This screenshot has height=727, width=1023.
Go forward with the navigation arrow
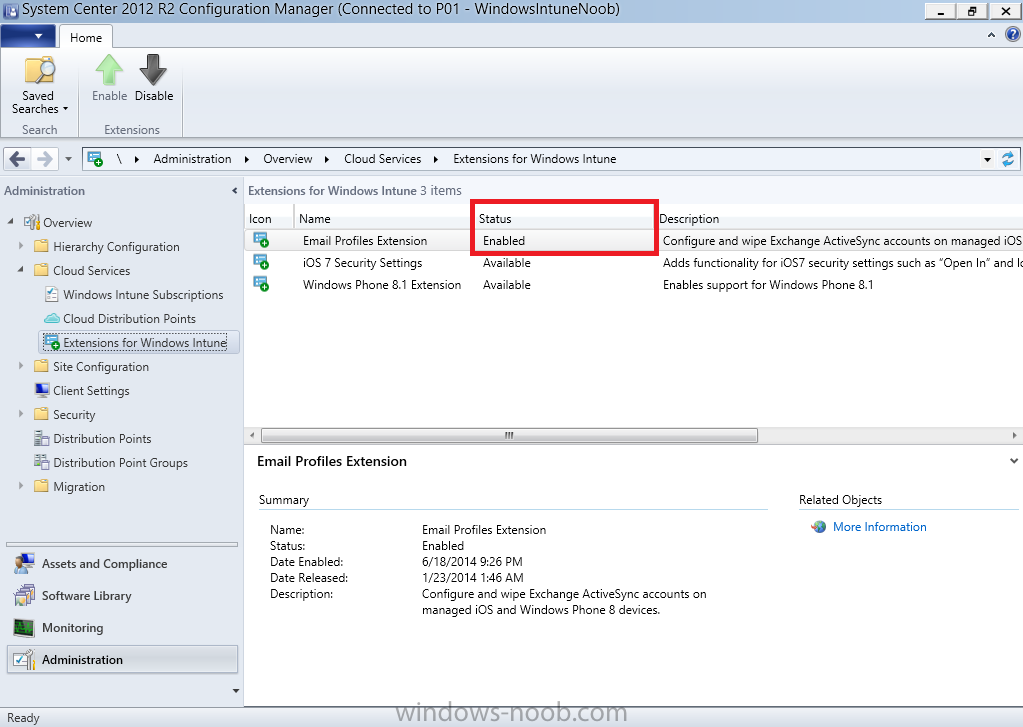pyautogui.click(x=44, y=159)
